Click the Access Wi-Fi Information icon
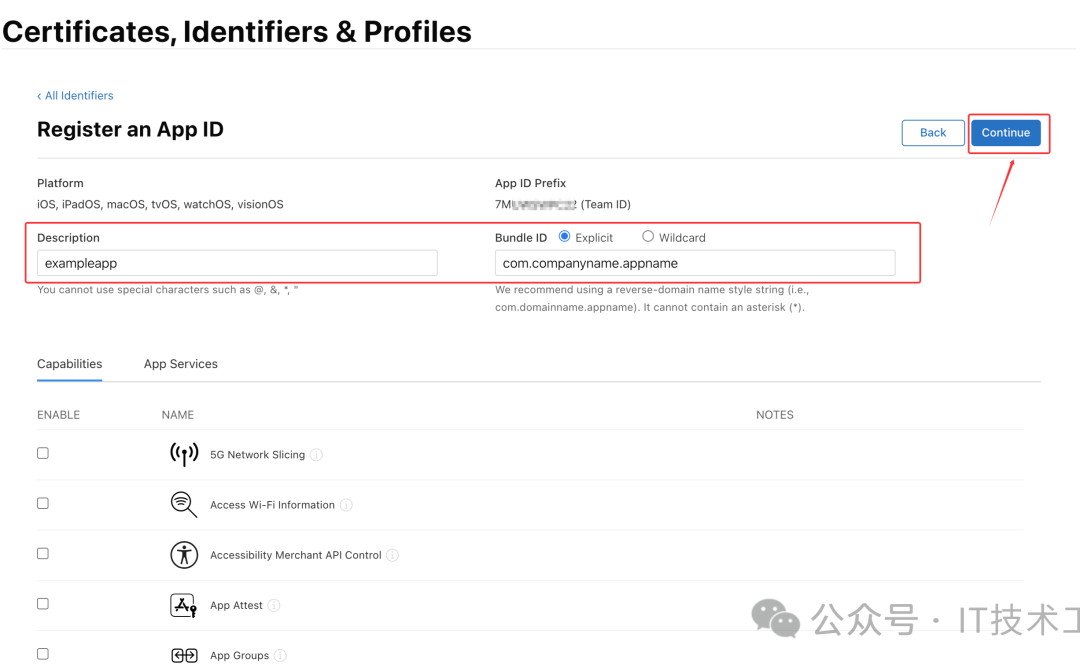Image resolution: width=1080 pixels, height=671 pixels. point(184,504)
